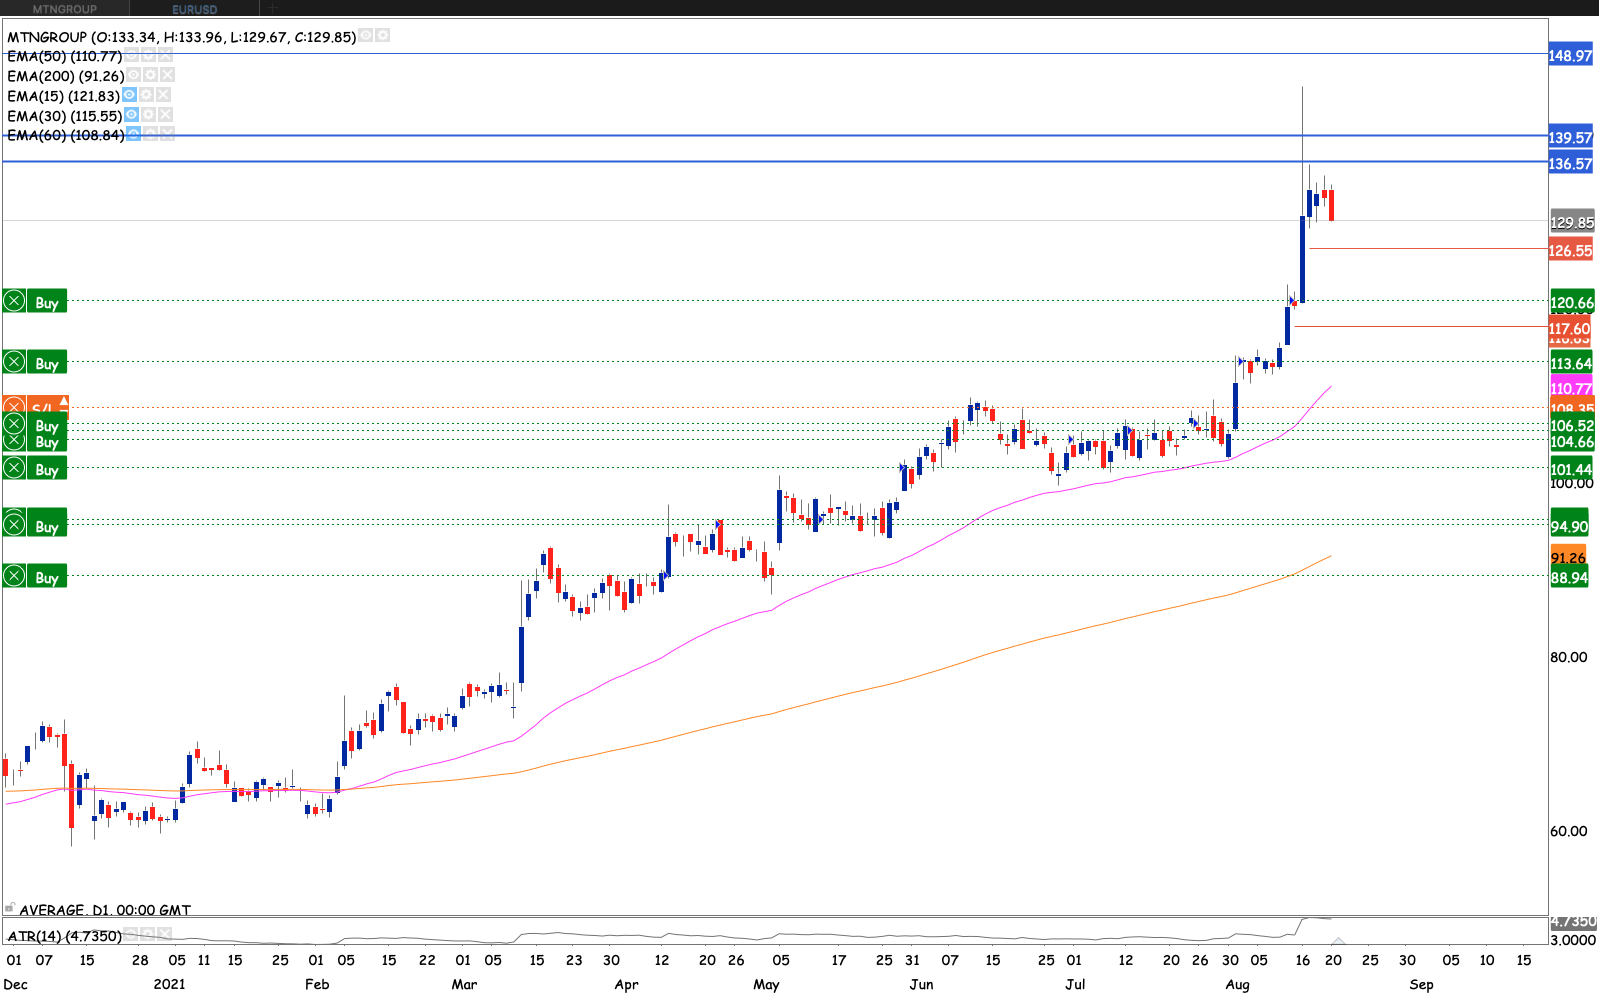This screenshot has height=993, width=1599.
Task: Click the Buy label at 113.64
Action: [x=47, y=363]
